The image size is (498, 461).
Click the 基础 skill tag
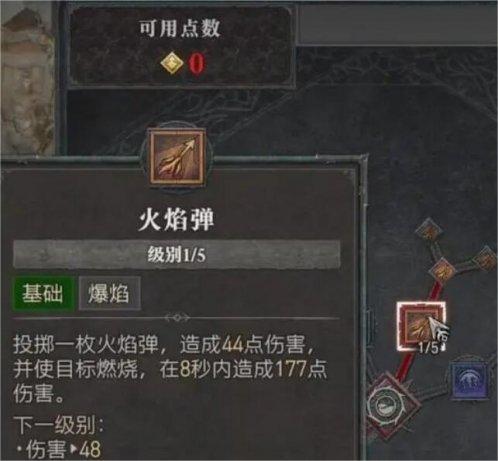pos(42,294)
